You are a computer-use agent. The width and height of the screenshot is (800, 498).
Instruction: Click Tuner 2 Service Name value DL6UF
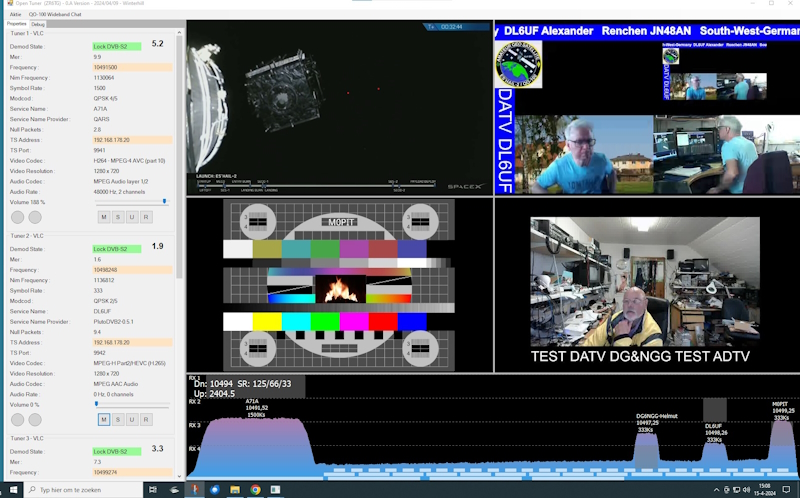point(102,311)
